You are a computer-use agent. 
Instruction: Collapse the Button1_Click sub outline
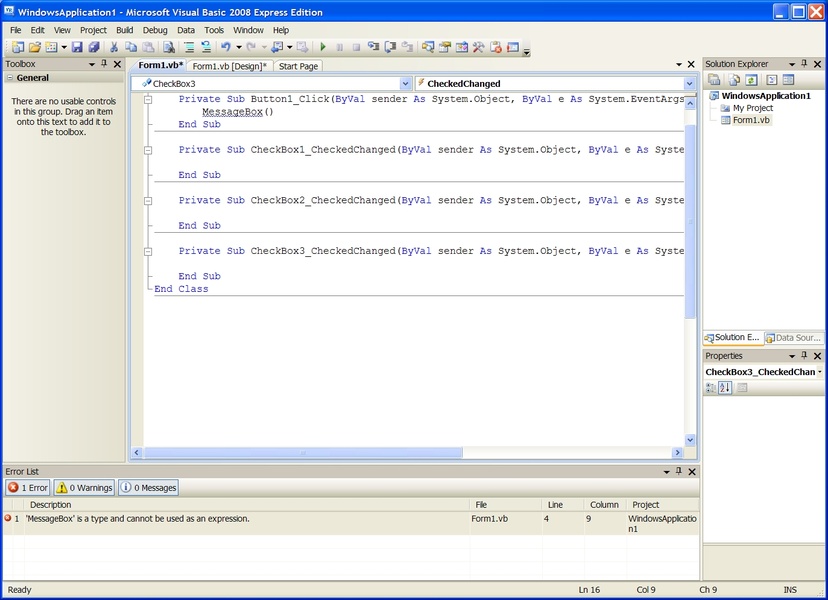pos(149,100)
